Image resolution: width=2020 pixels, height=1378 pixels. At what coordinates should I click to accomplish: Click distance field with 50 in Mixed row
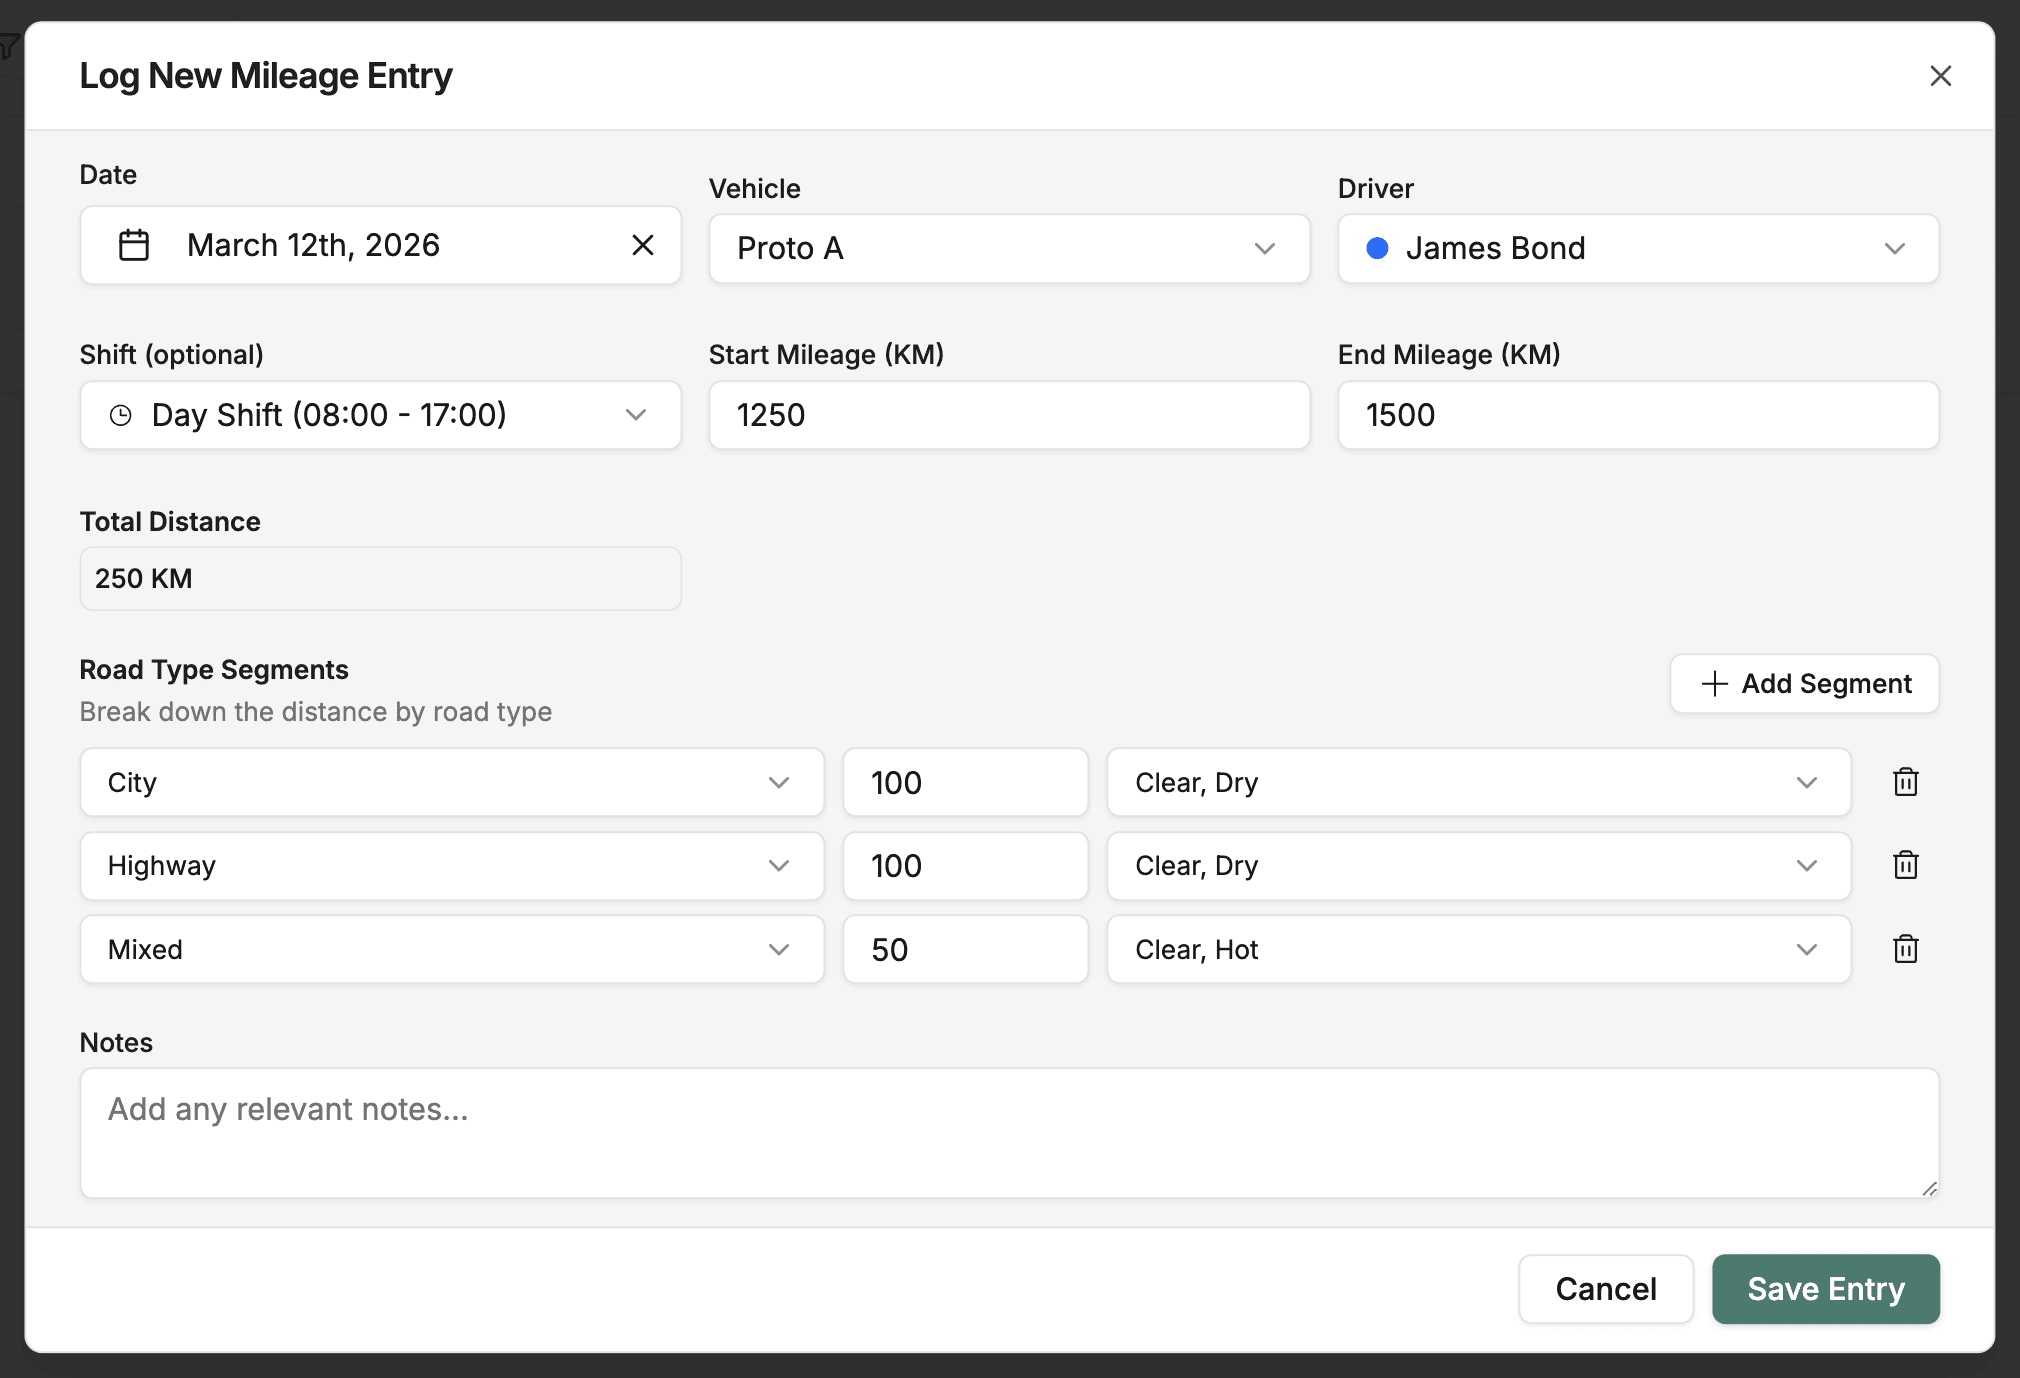965,949
